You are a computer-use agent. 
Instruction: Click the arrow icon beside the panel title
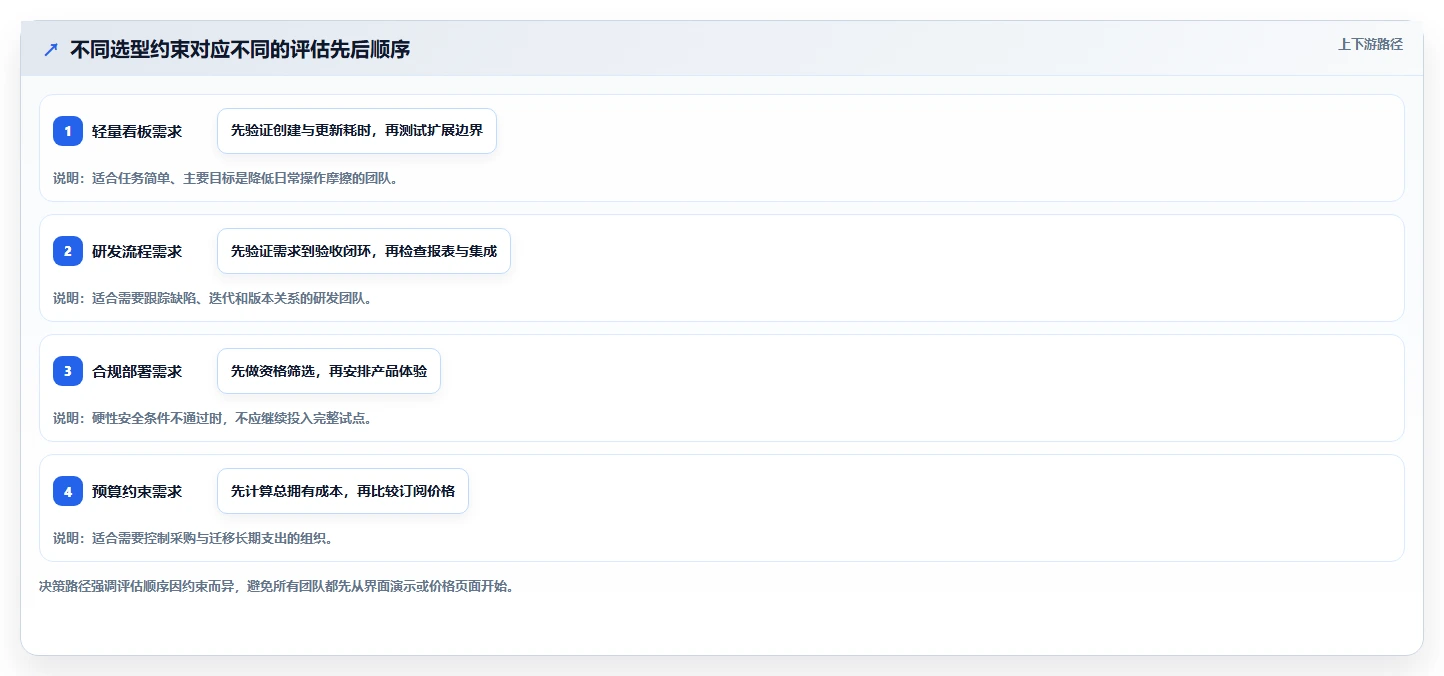[x=51, y=50]
